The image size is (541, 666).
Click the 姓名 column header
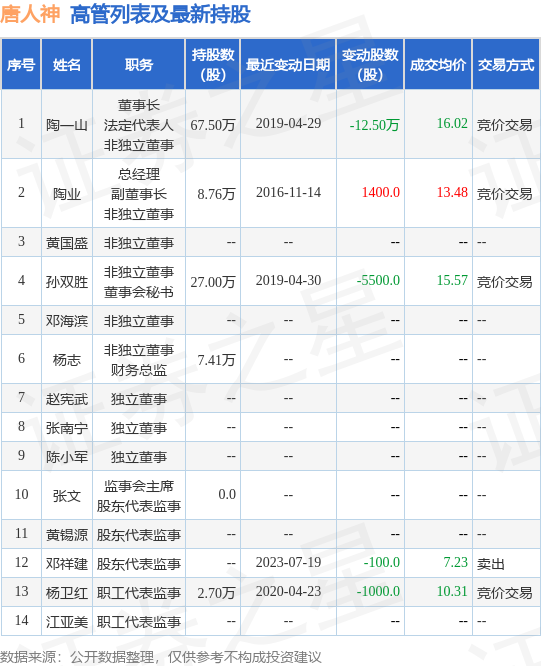(67, 65)
